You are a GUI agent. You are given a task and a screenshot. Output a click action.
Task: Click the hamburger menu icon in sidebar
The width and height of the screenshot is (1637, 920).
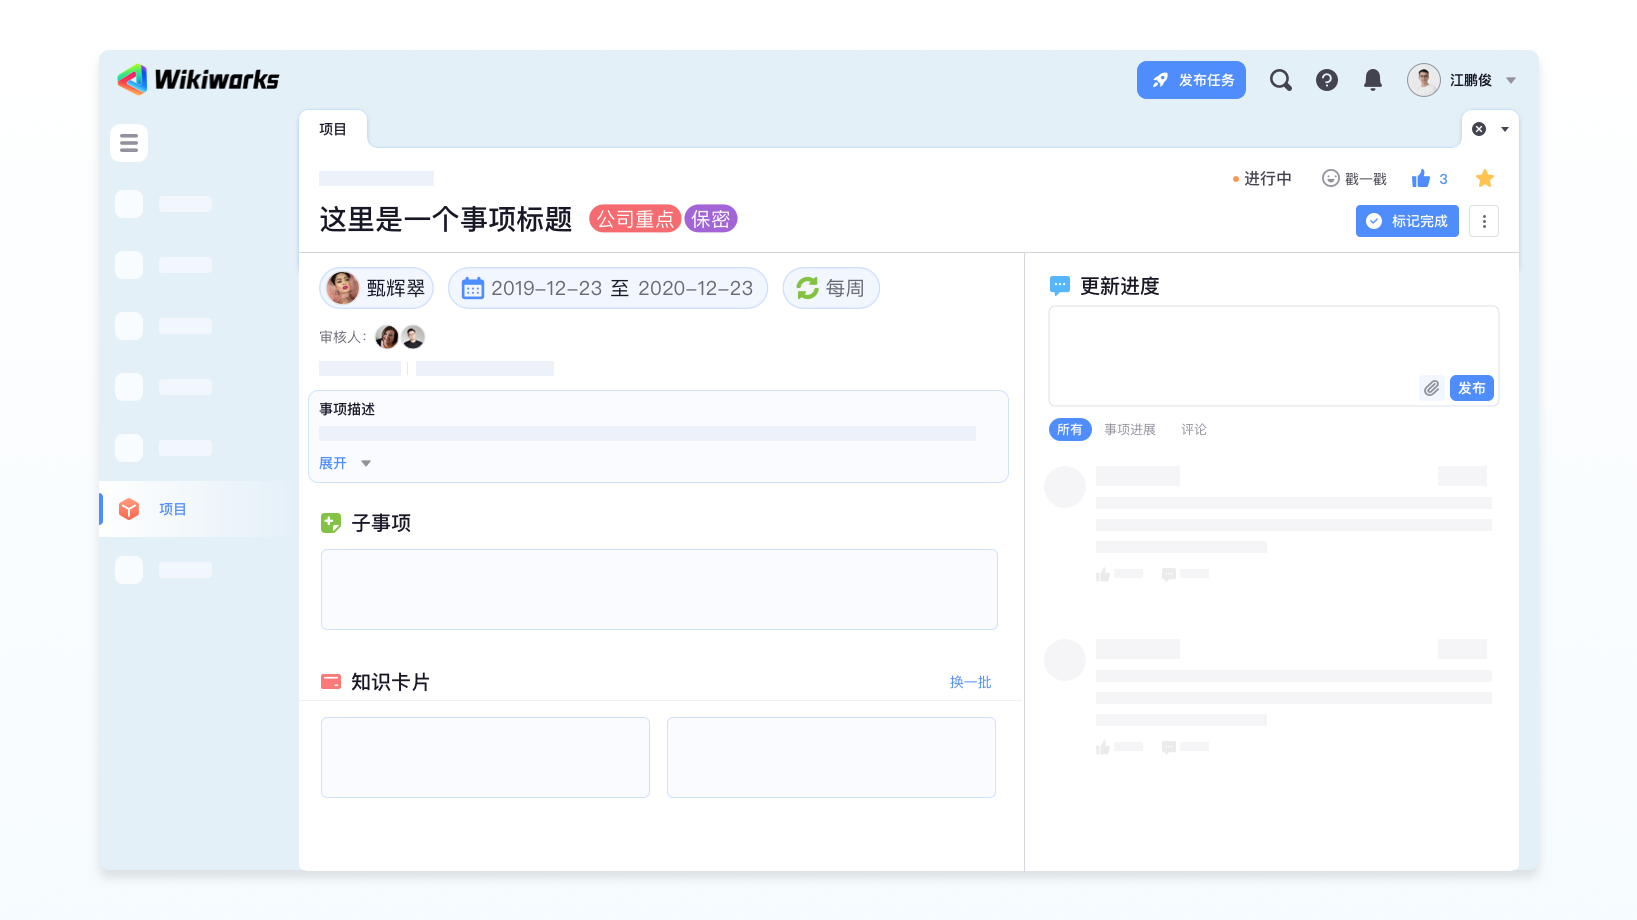pos(129,143)
